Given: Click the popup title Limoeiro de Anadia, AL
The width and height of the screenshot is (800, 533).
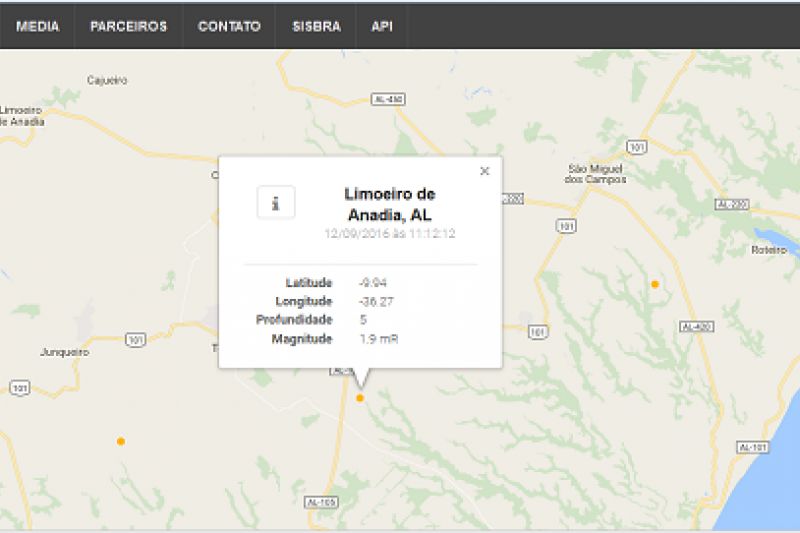Looking at the screenshot, I should (x=389, y=203).
